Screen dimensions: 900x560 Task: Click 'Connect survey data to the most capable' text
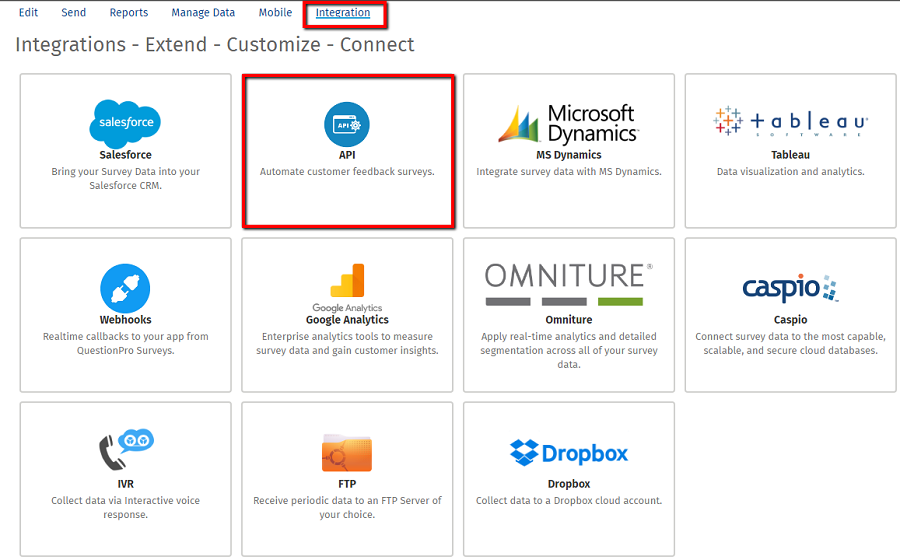pyautogui.click(x=790, y=343)
